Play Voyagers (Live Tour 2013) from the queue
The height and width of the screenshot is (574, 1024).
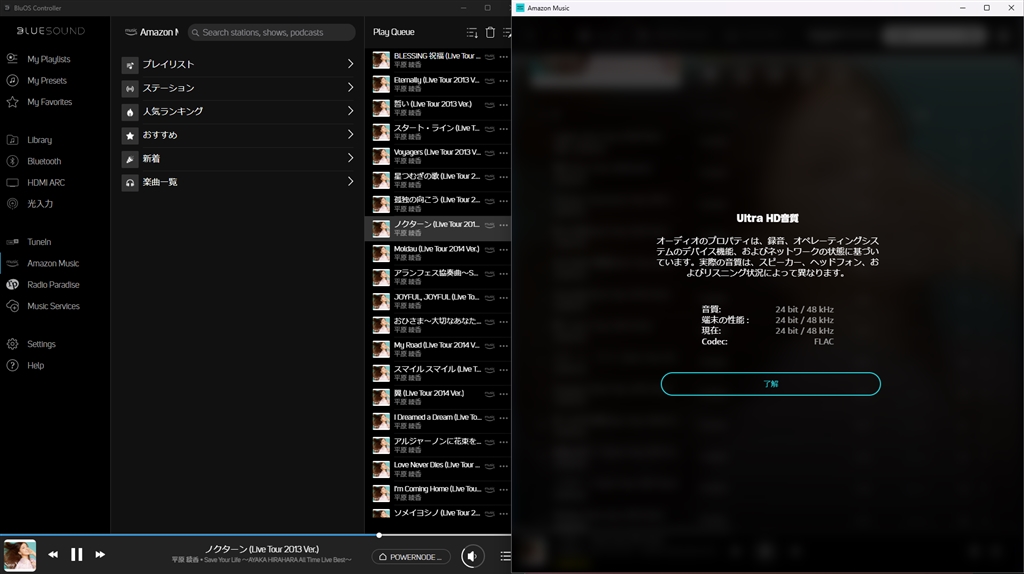(438, 155)
